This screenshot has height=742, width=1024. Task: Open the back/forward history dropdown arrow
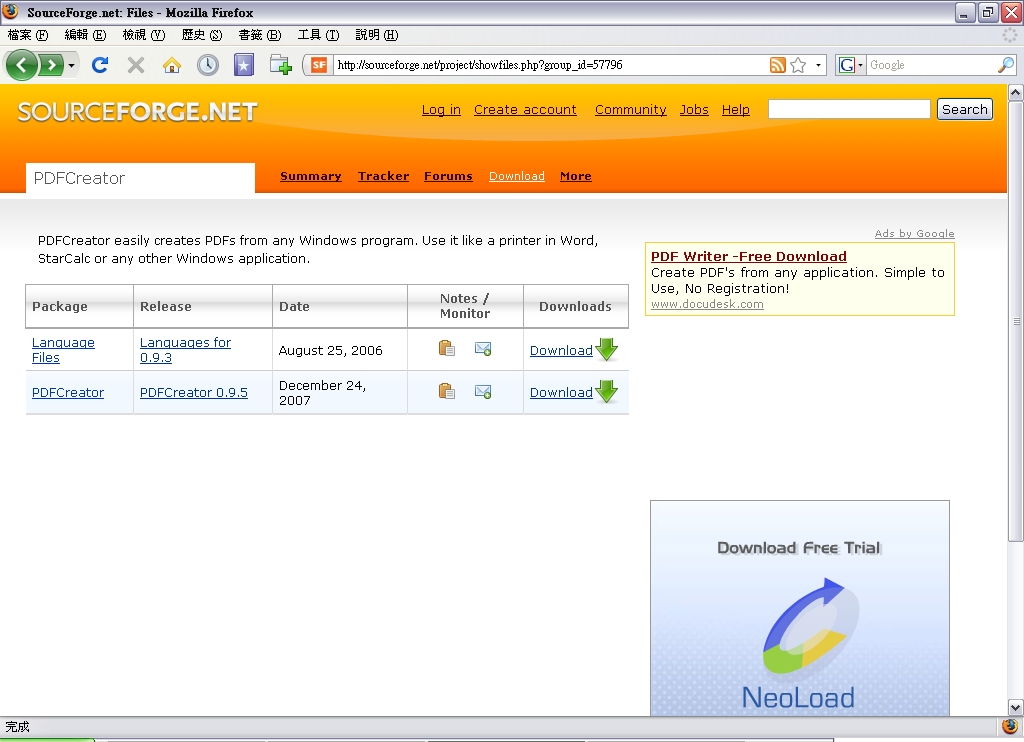coord(71,65)
